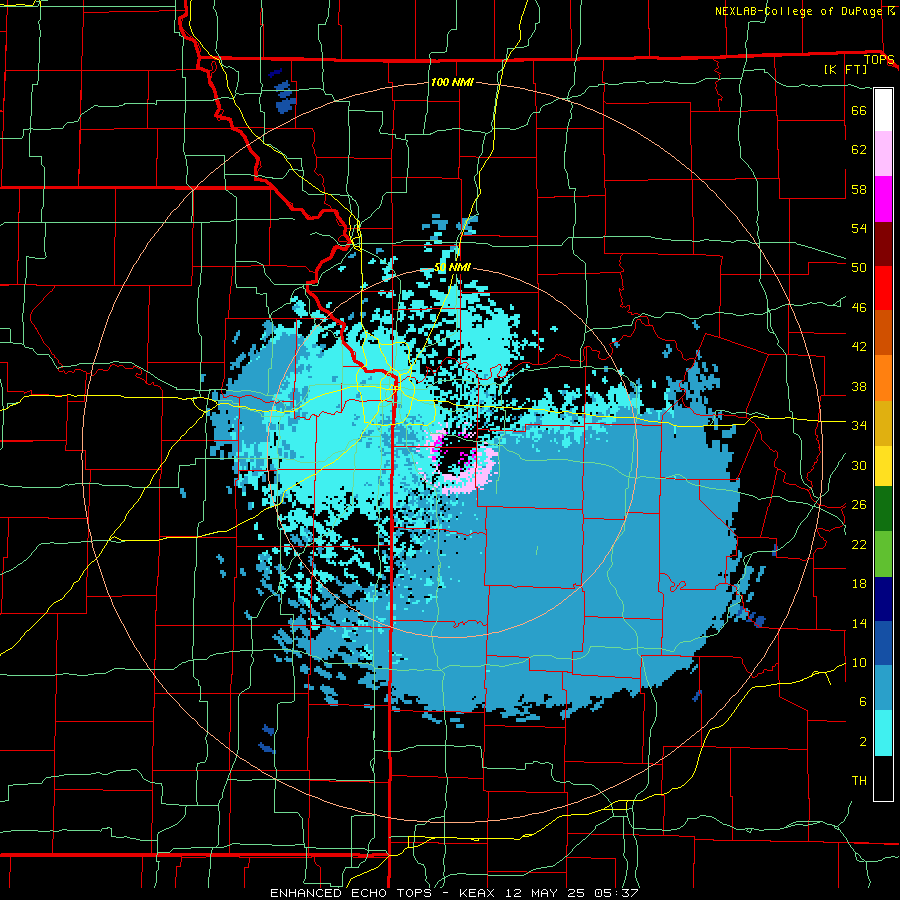
Task: Click the '50 NMI' range ring label
Action: (x=453, y=267)
